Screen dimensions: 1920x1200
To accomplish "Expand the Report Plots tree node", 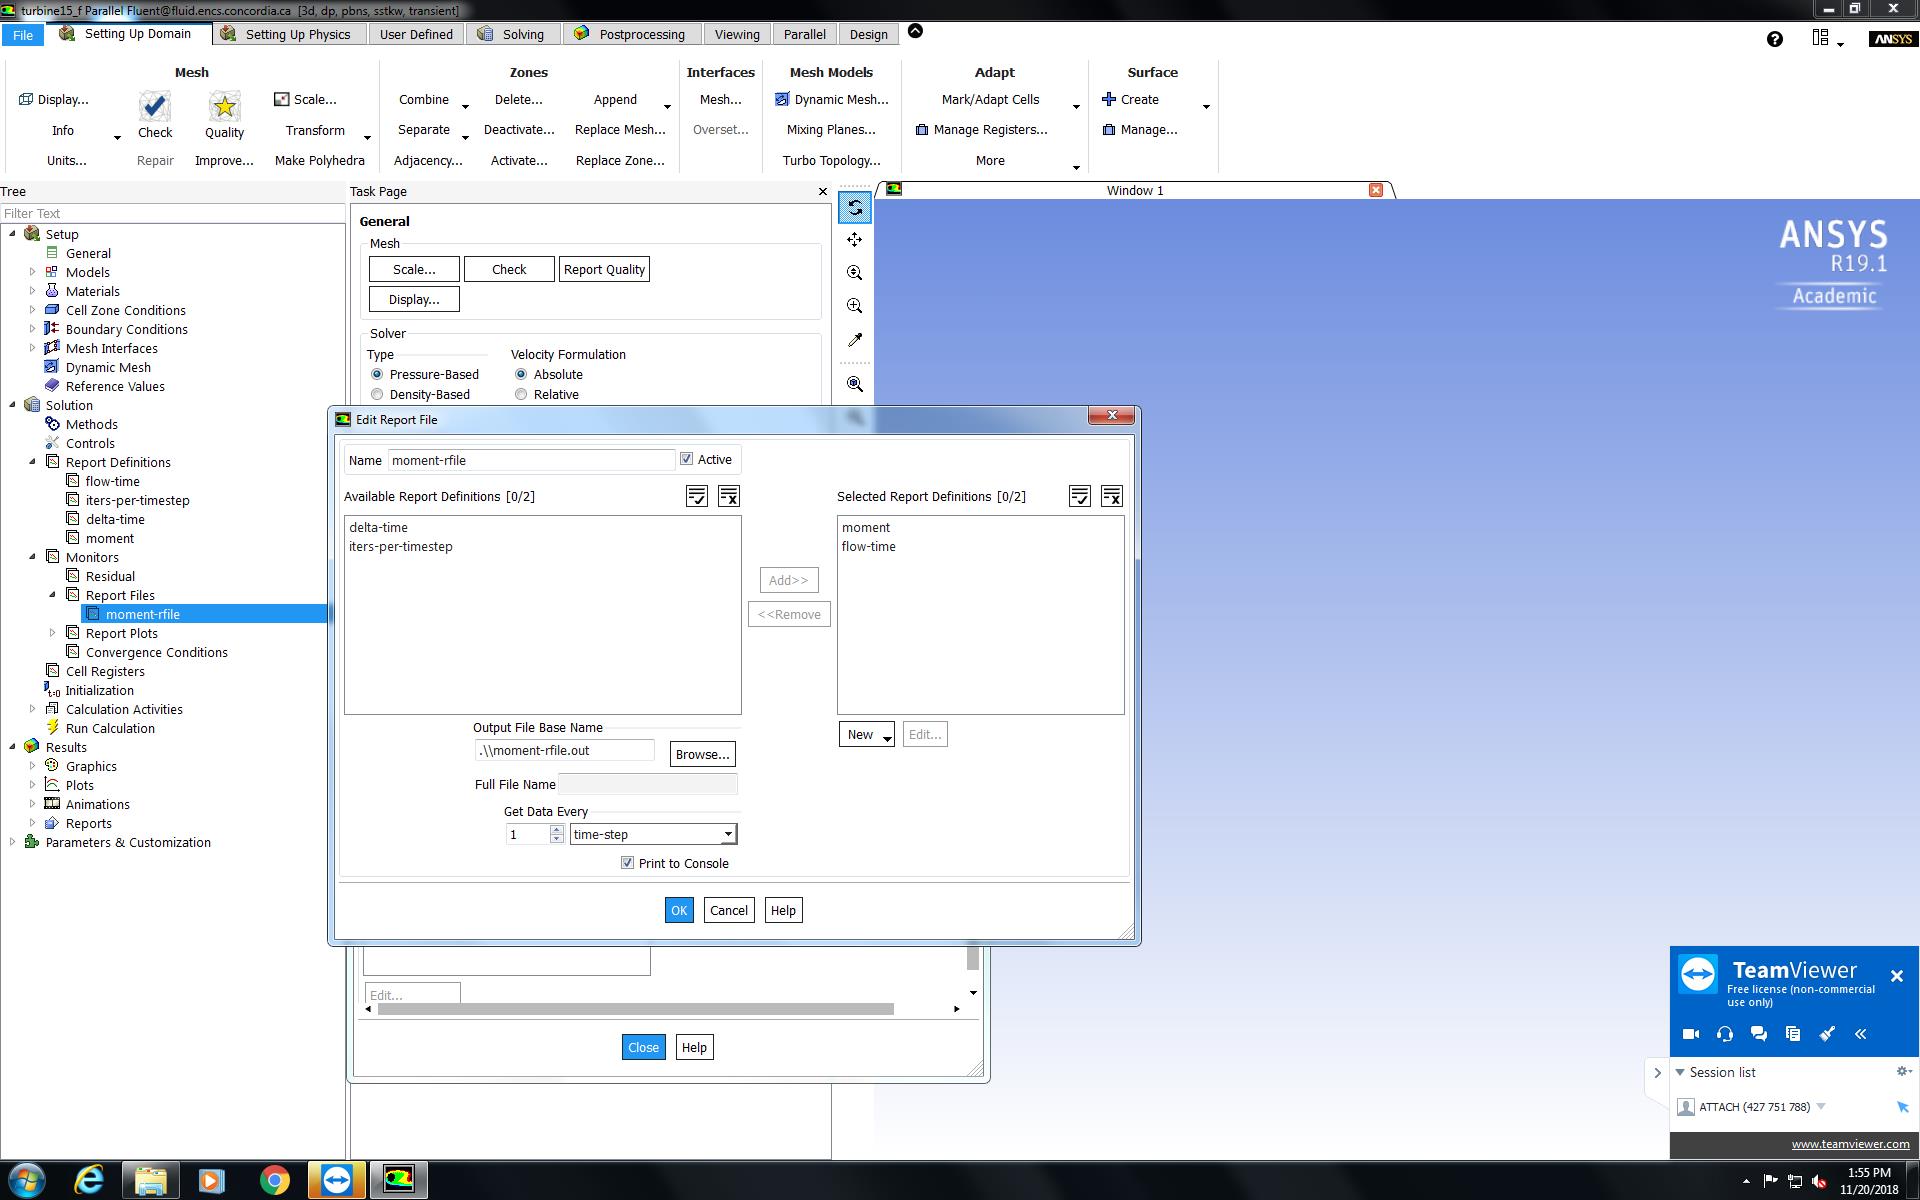I will click(x=53, y=633).
